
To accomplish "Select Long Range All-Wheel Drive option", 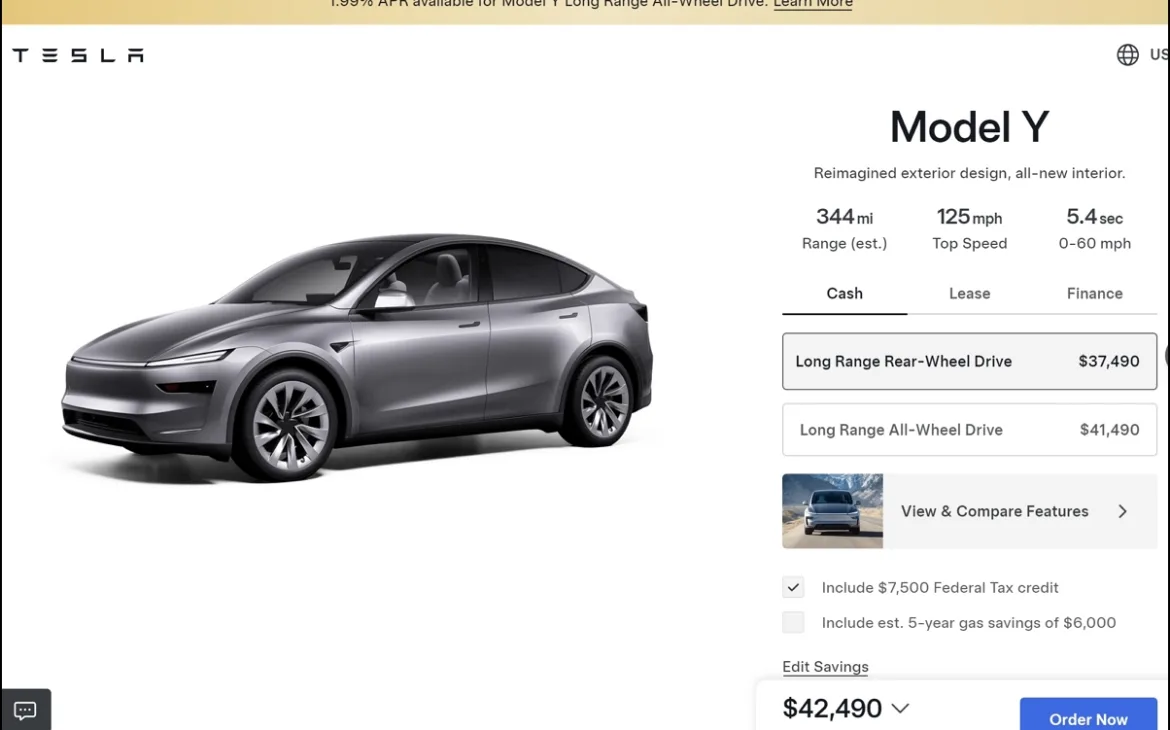I will coord(969,430).
